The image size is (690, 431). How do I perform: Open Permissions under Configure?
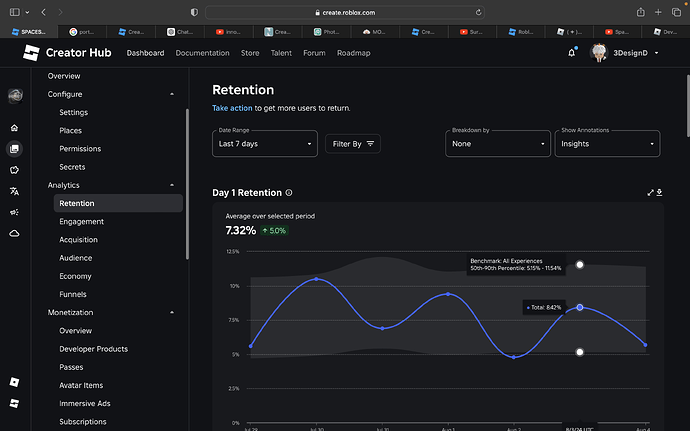point(80,149)
